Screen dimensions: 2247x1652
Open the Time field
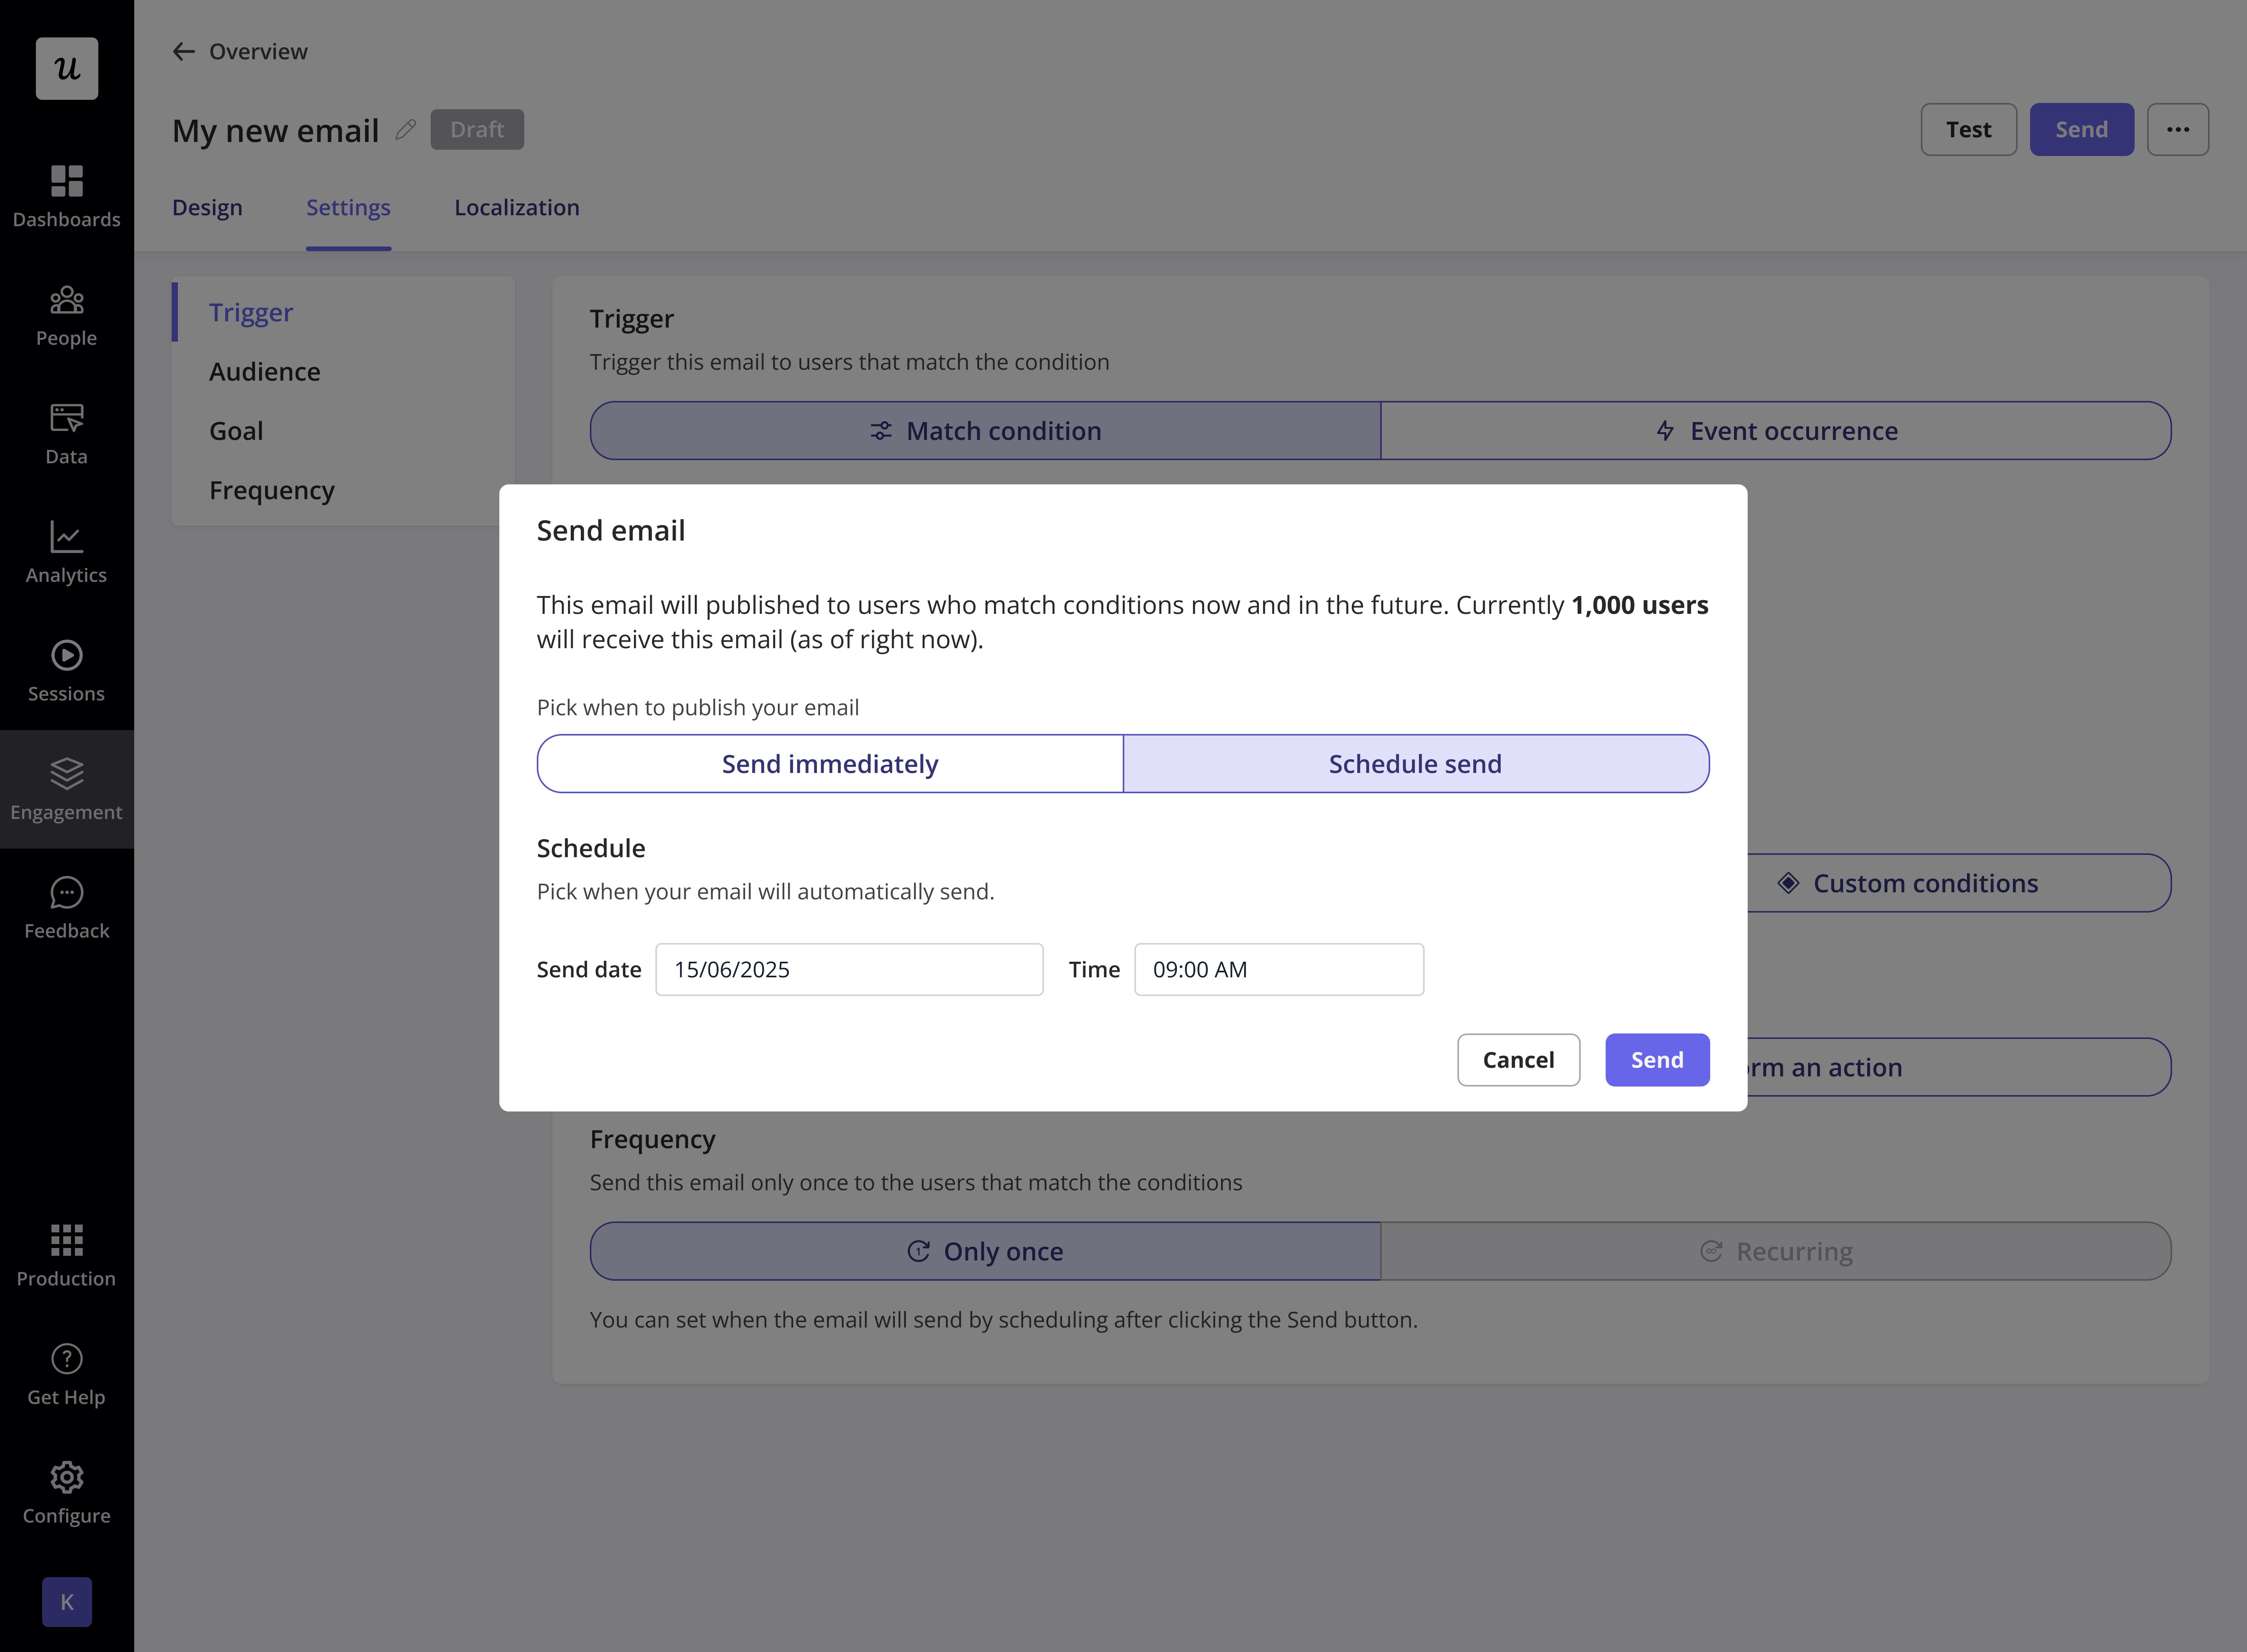click(x=1279, y=969)
